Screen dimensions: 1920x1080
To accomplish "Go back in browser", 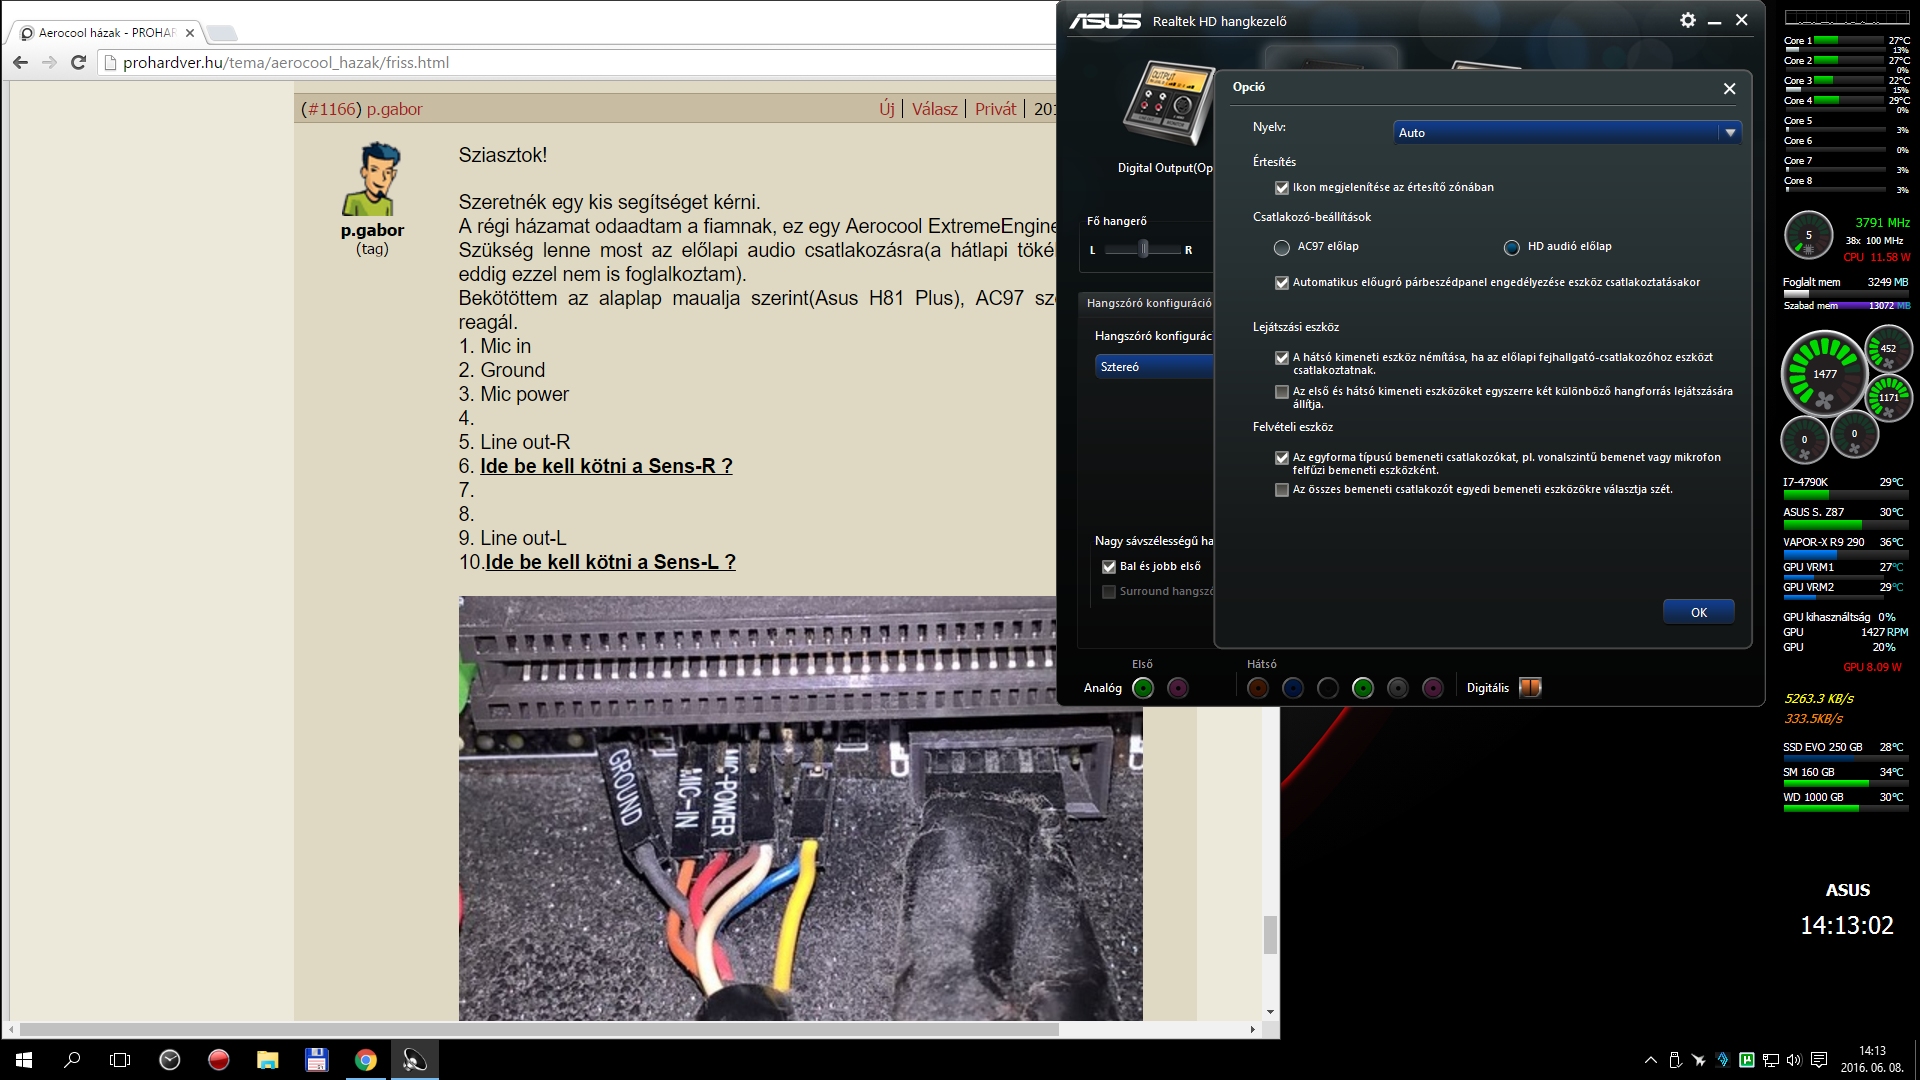I will tap(20, 62).
